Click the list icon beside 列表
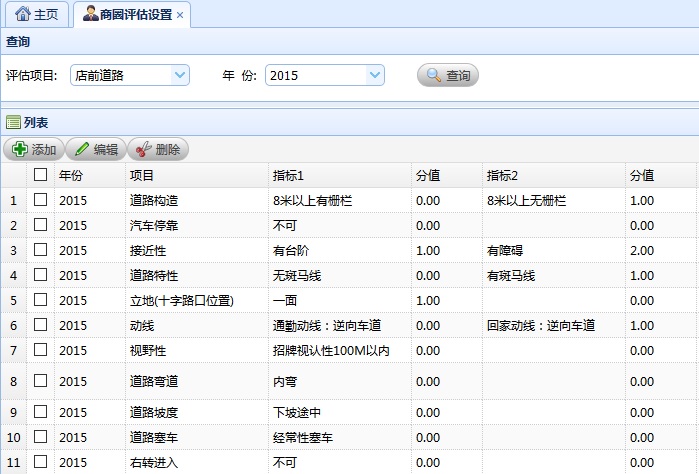The image size is (699, 474). click(13, 122)
